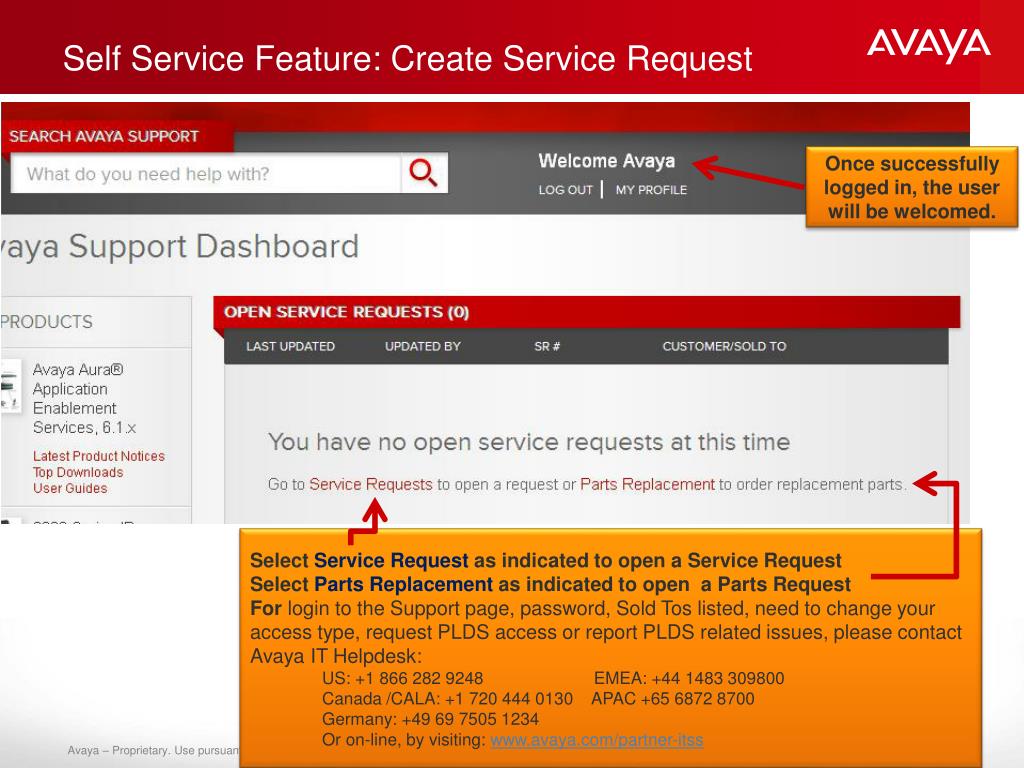Click the slide title 'Self Service Feature: Create Service Request'
The width and height of the screenshot is (1024, 768).
click(x=408, y=58)
